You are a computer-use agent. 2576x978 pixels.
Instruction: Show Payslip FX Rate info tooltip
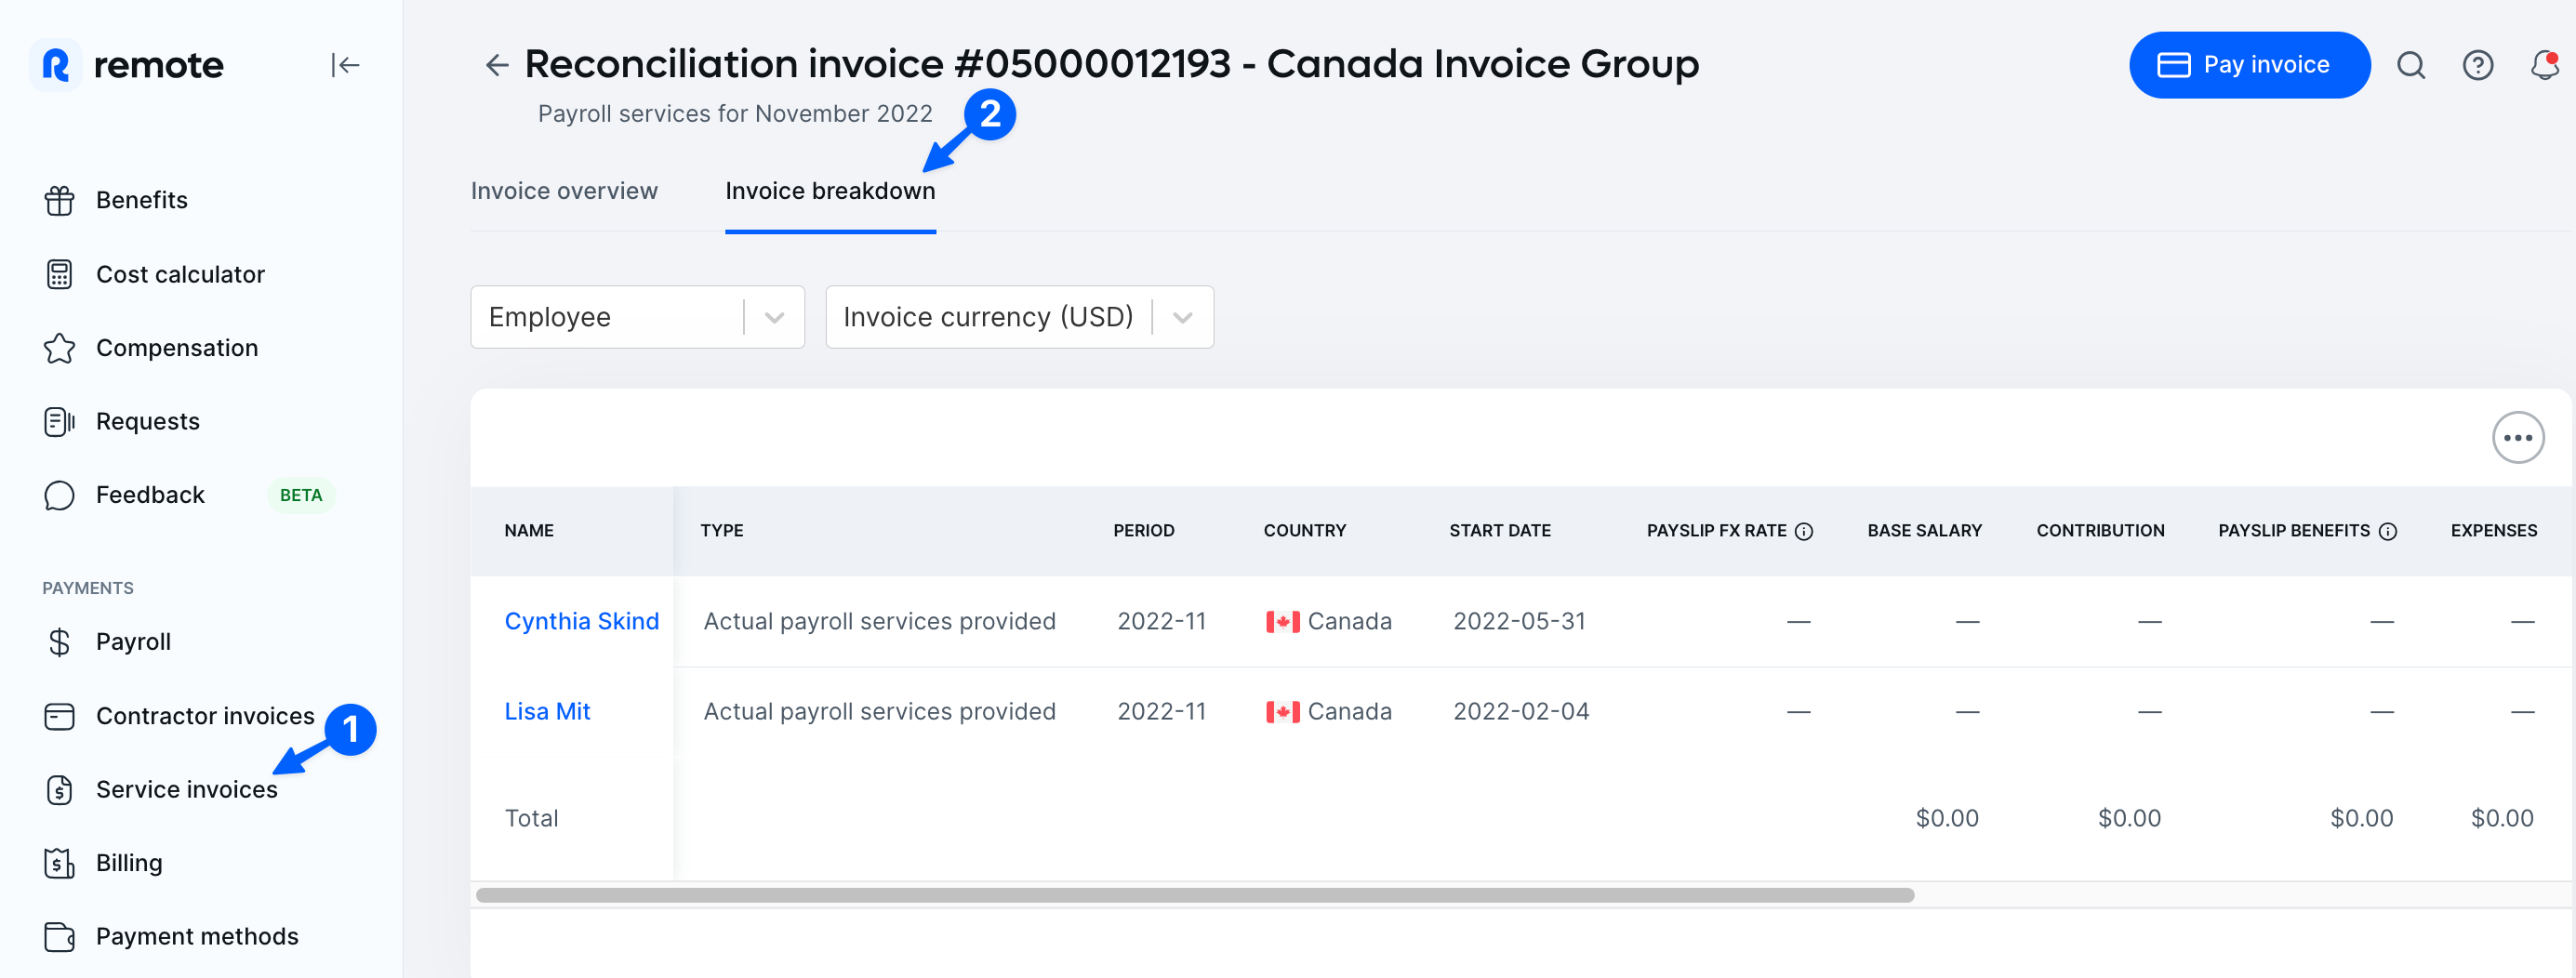click(x=1803, y=531)
